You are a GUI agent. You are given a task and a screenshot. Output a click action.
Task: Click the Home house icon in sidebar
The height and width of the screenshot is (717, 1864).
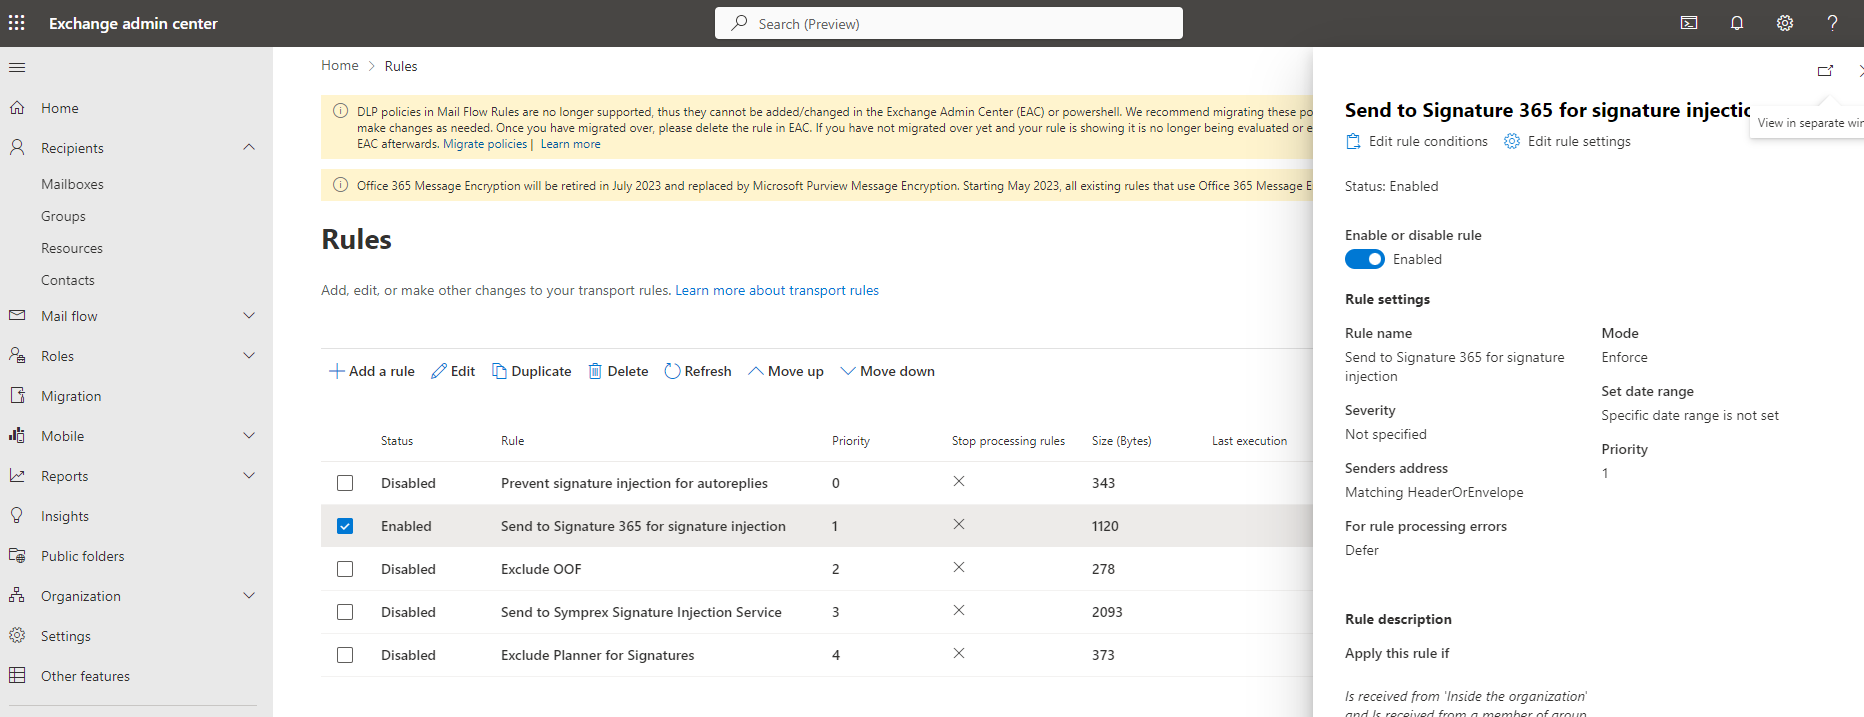coord(17,108)
